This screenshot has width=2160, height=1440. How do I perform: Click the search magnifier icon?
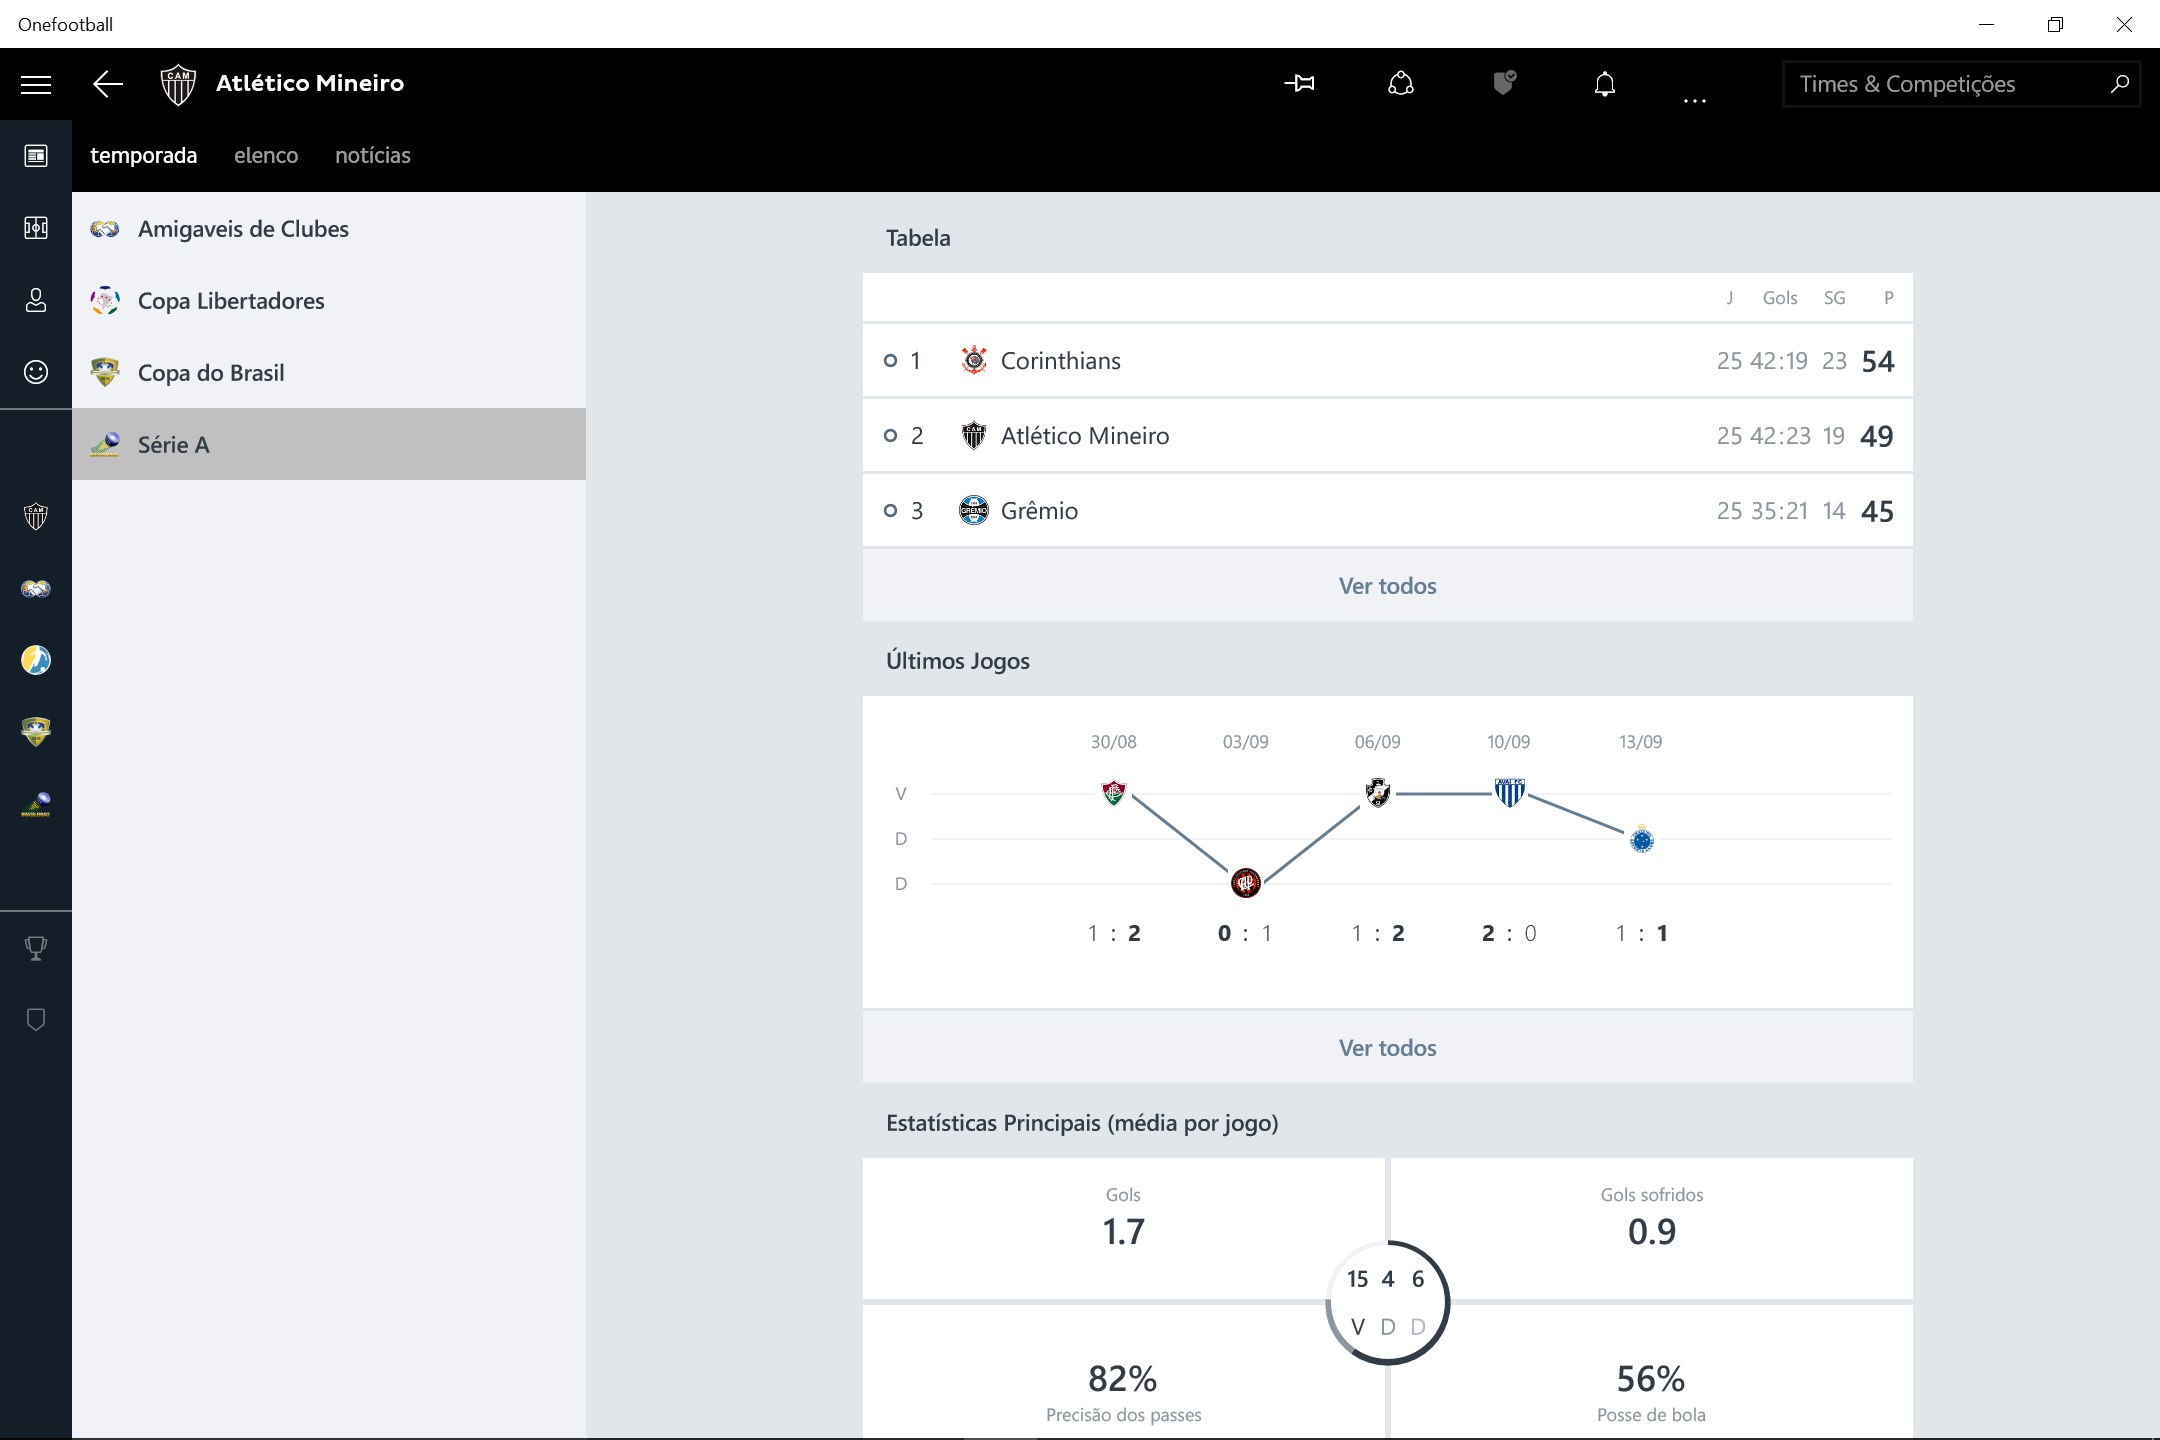[2119, 84]
